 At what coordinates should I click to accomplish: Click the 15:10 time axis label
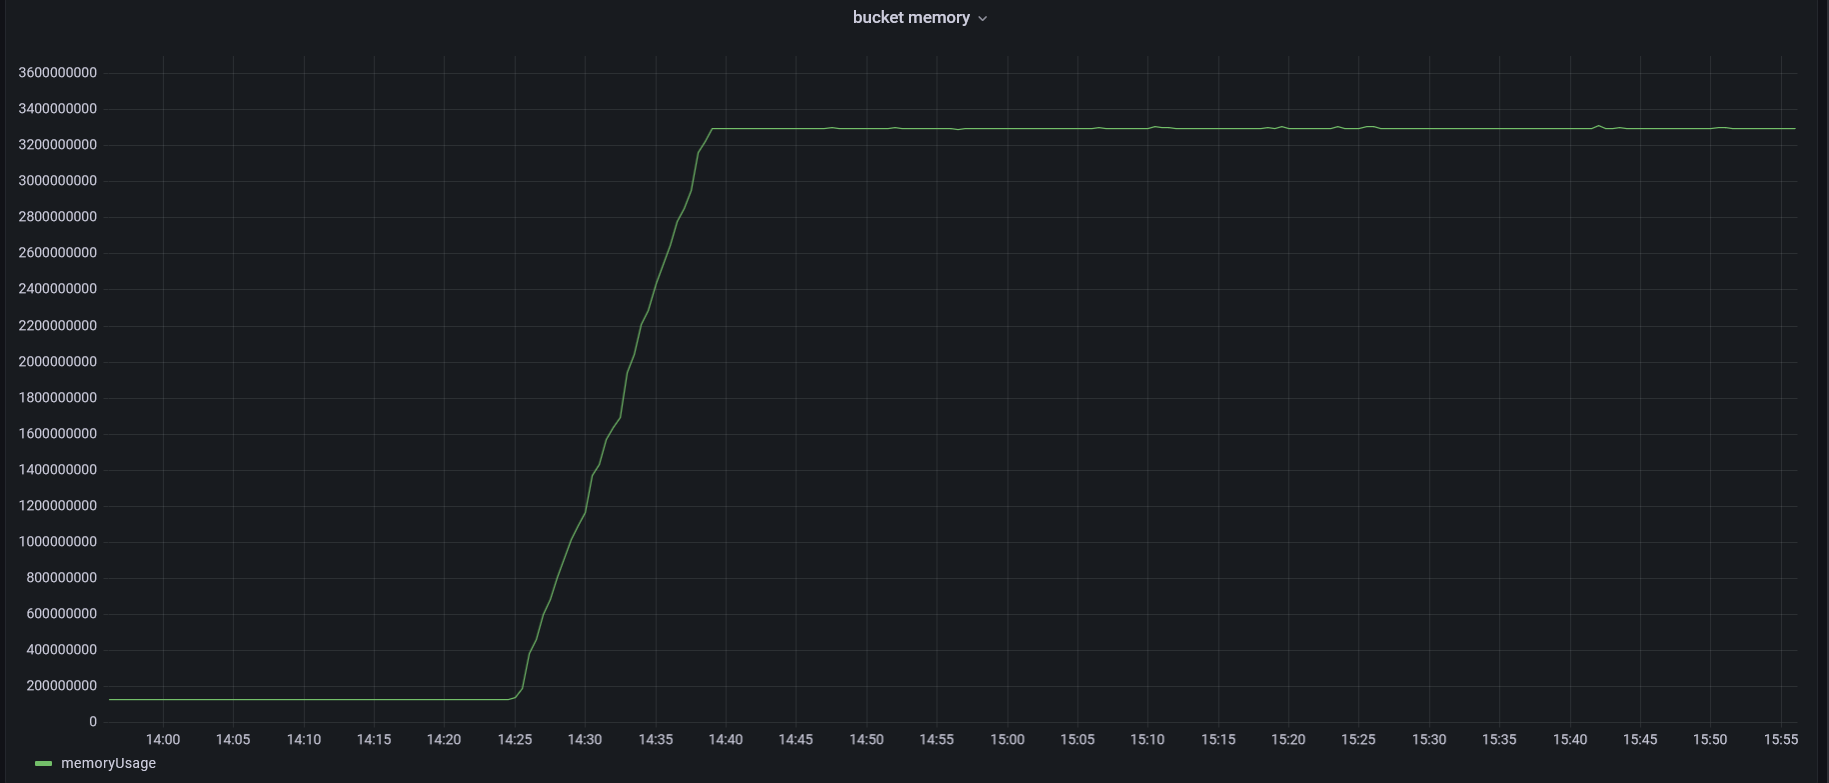tap(1147, 740)
